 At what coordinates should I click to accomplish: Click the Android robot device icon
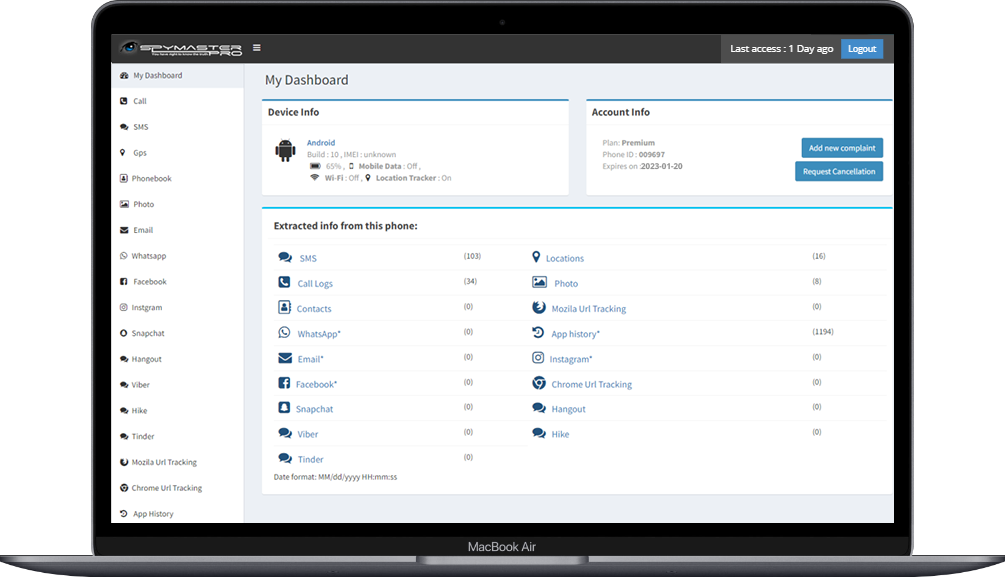point(285,151)
